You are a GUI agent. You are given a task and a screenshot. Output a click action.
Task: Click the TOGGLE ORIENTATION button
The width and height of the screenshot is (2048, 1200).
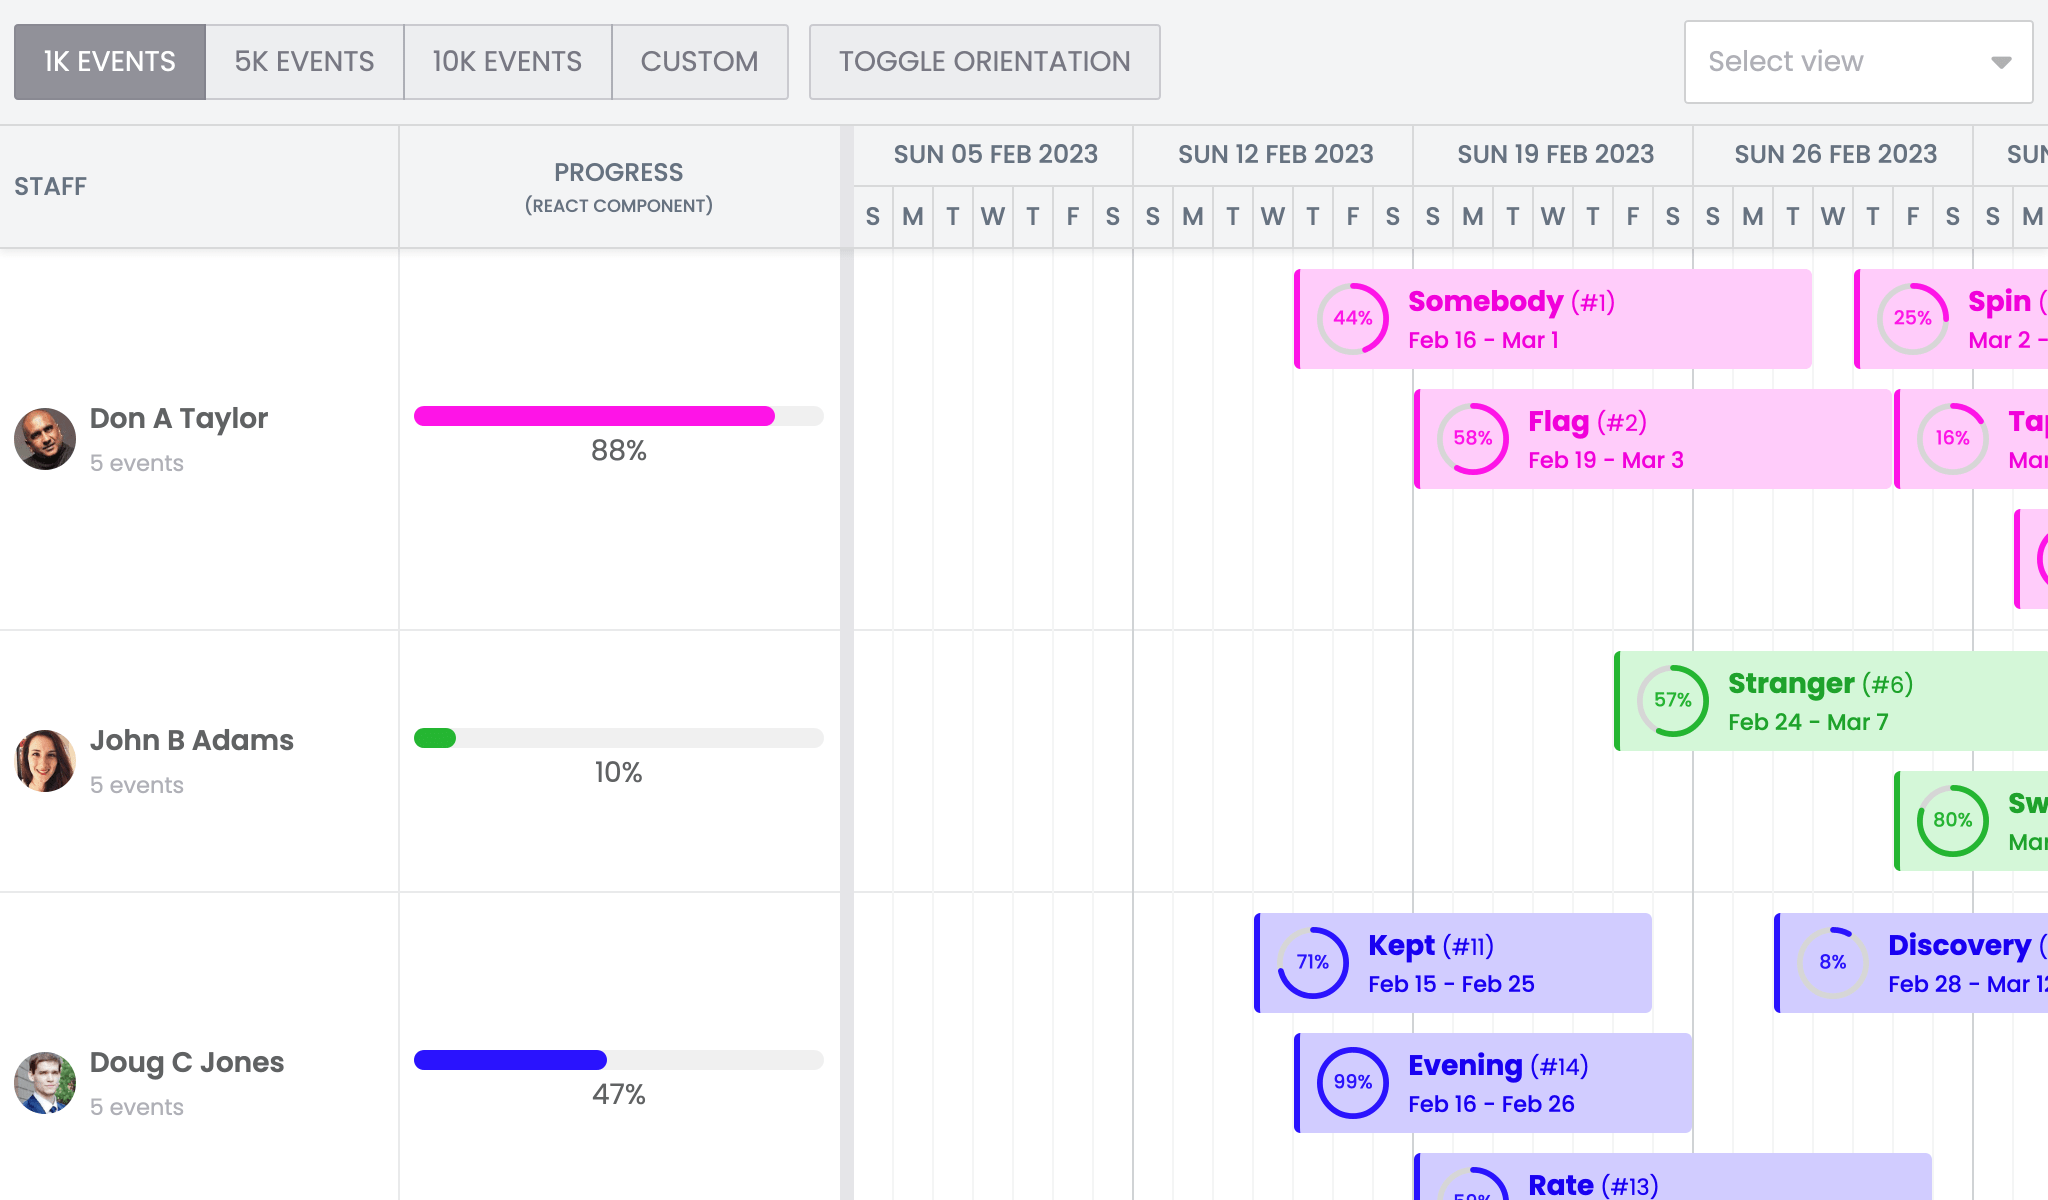(x=985, y=62)
